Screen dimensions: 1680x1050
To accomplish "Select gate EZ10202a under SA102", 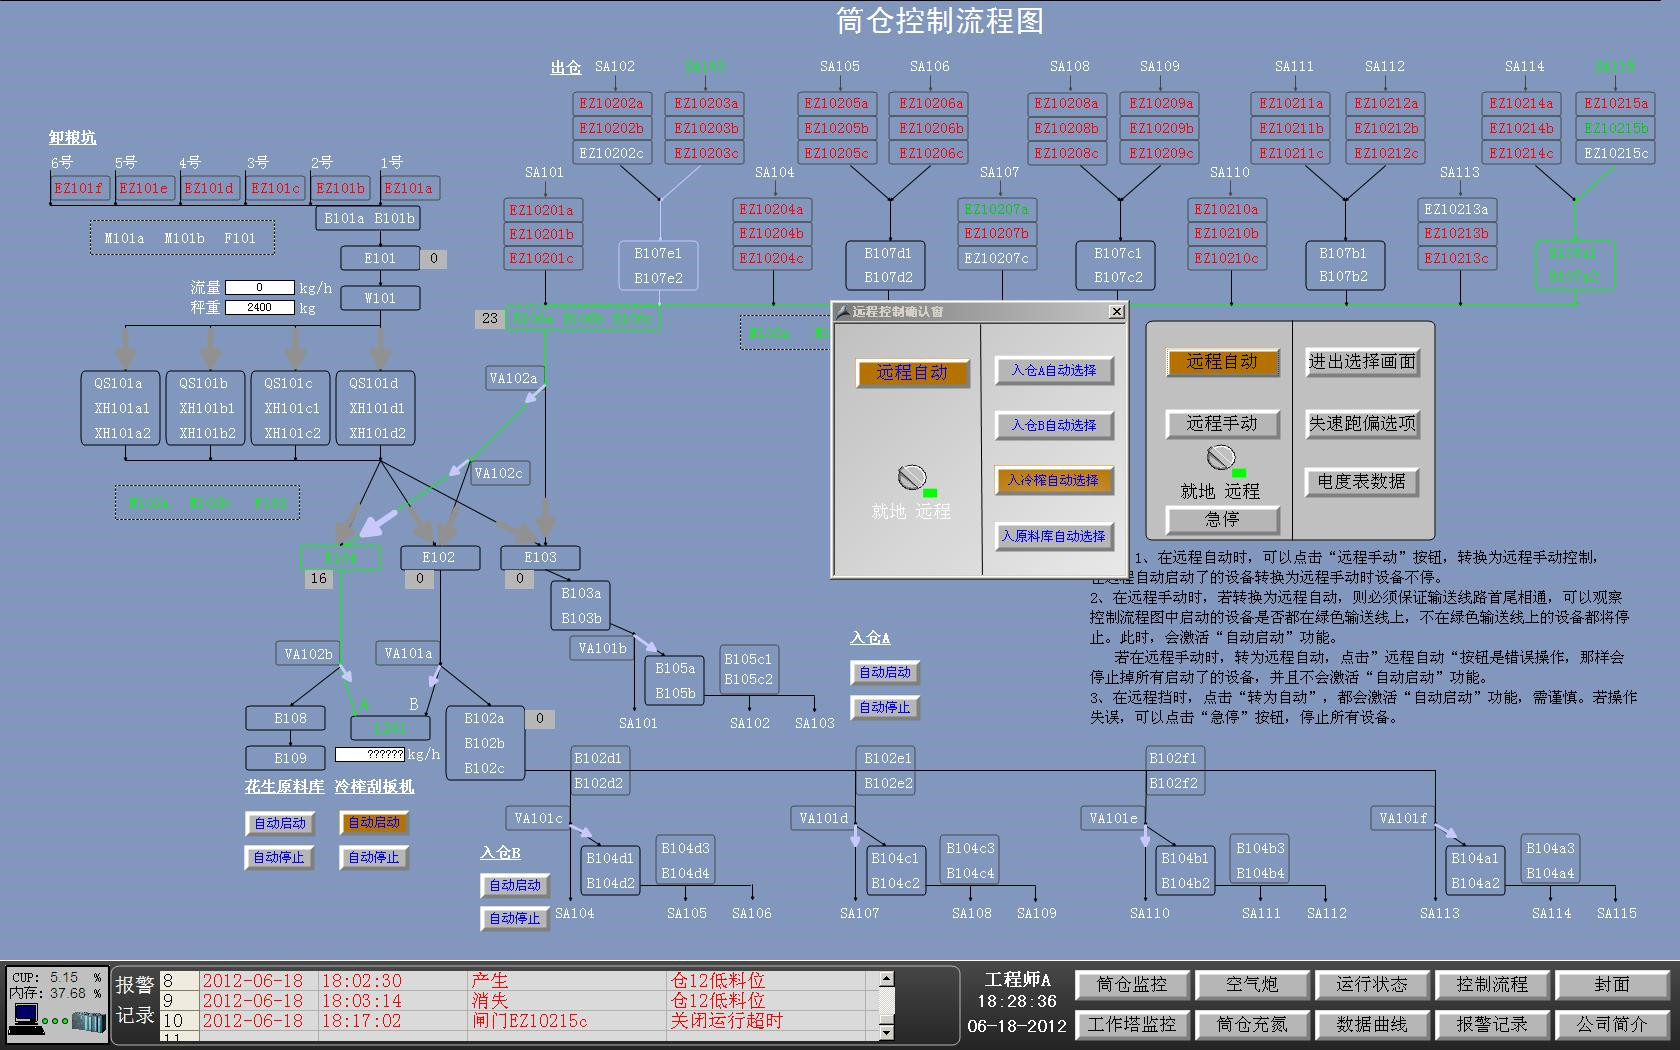I will 611,103.
